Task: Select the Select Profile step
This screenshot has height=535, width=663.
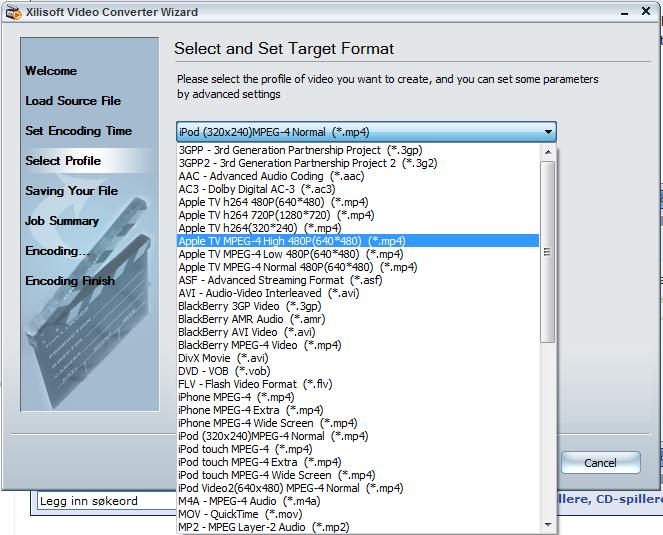Action: [x=63, y=161]
